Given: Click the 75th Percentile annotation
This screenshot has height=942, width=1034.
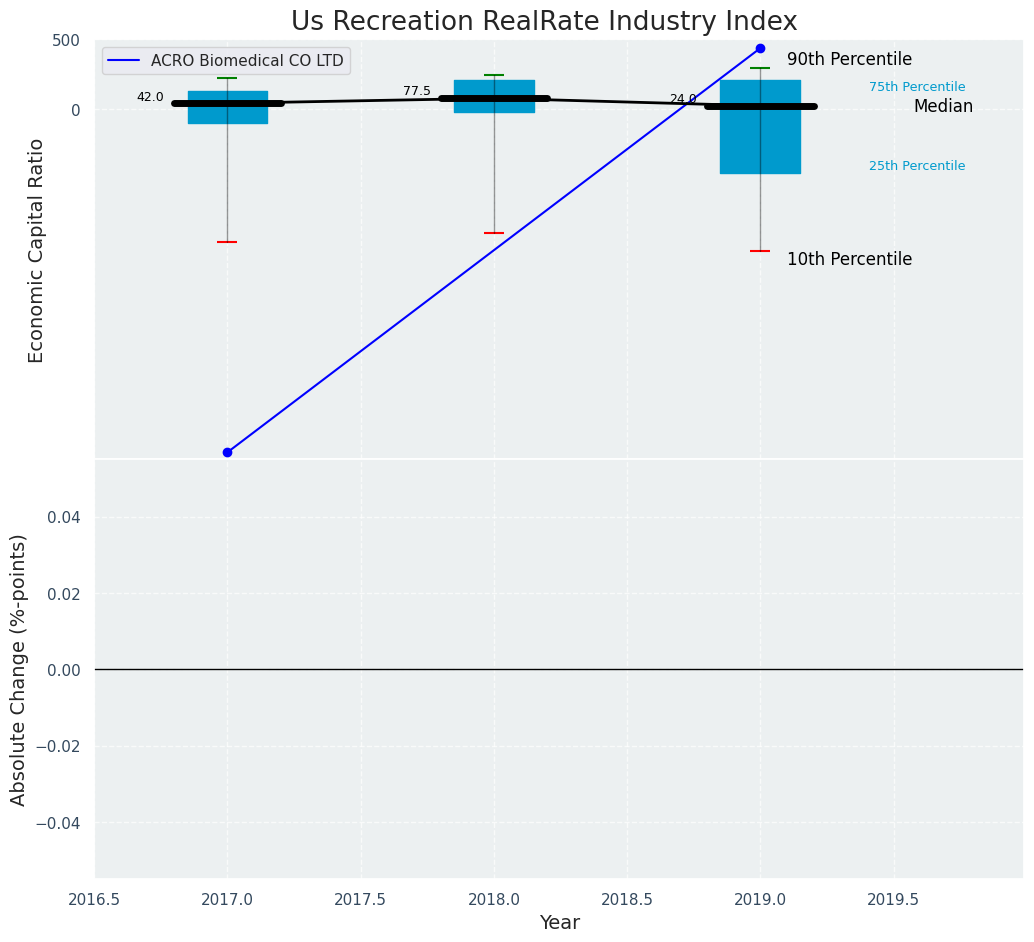Looking at the screenshot, I should click(x=917, y=87).
